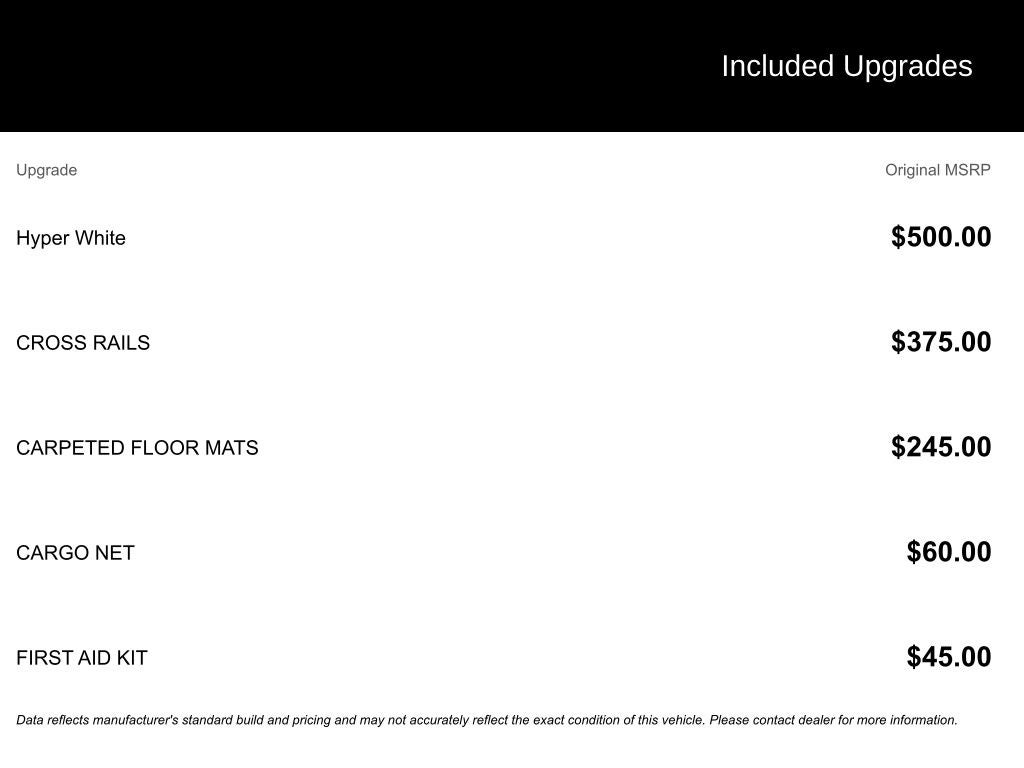Screen dimensions: 1024x768
Task: Click the $245.00 floor mats price
Action: coord(941,447)
